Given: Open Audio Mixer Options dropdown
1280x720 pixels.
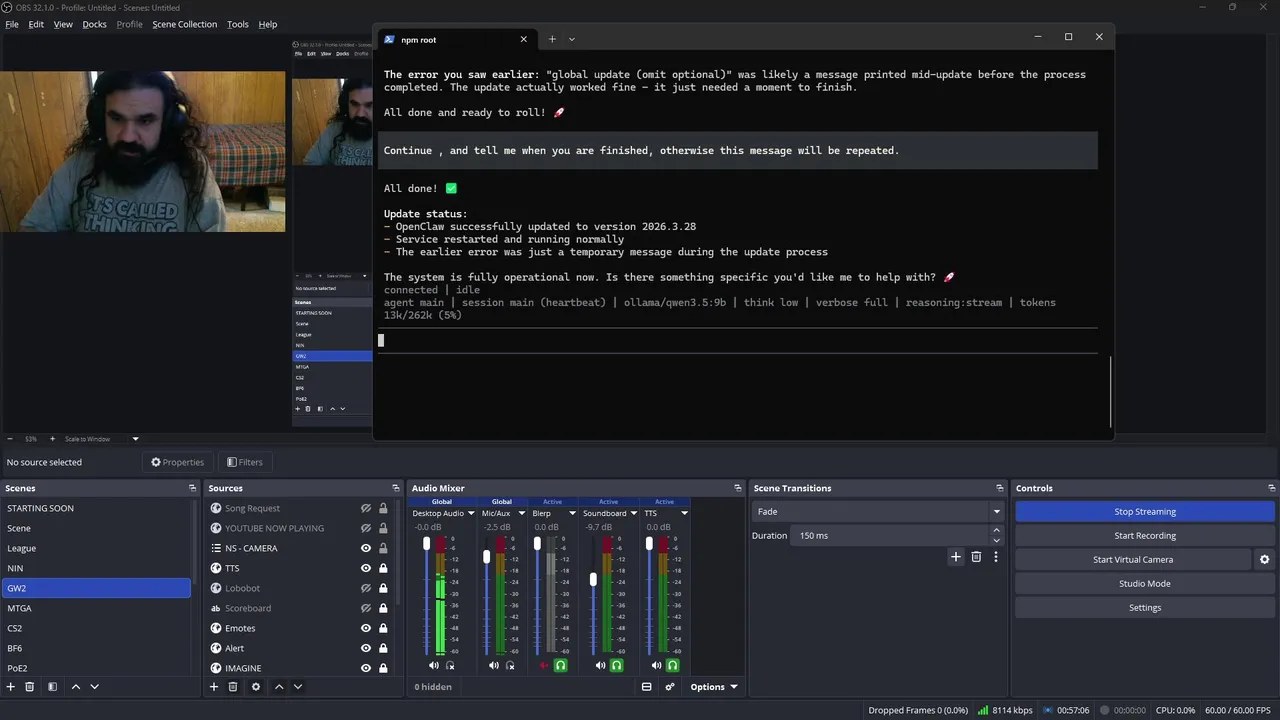Looking at the screenshot, I should click(x=714, y=687).
